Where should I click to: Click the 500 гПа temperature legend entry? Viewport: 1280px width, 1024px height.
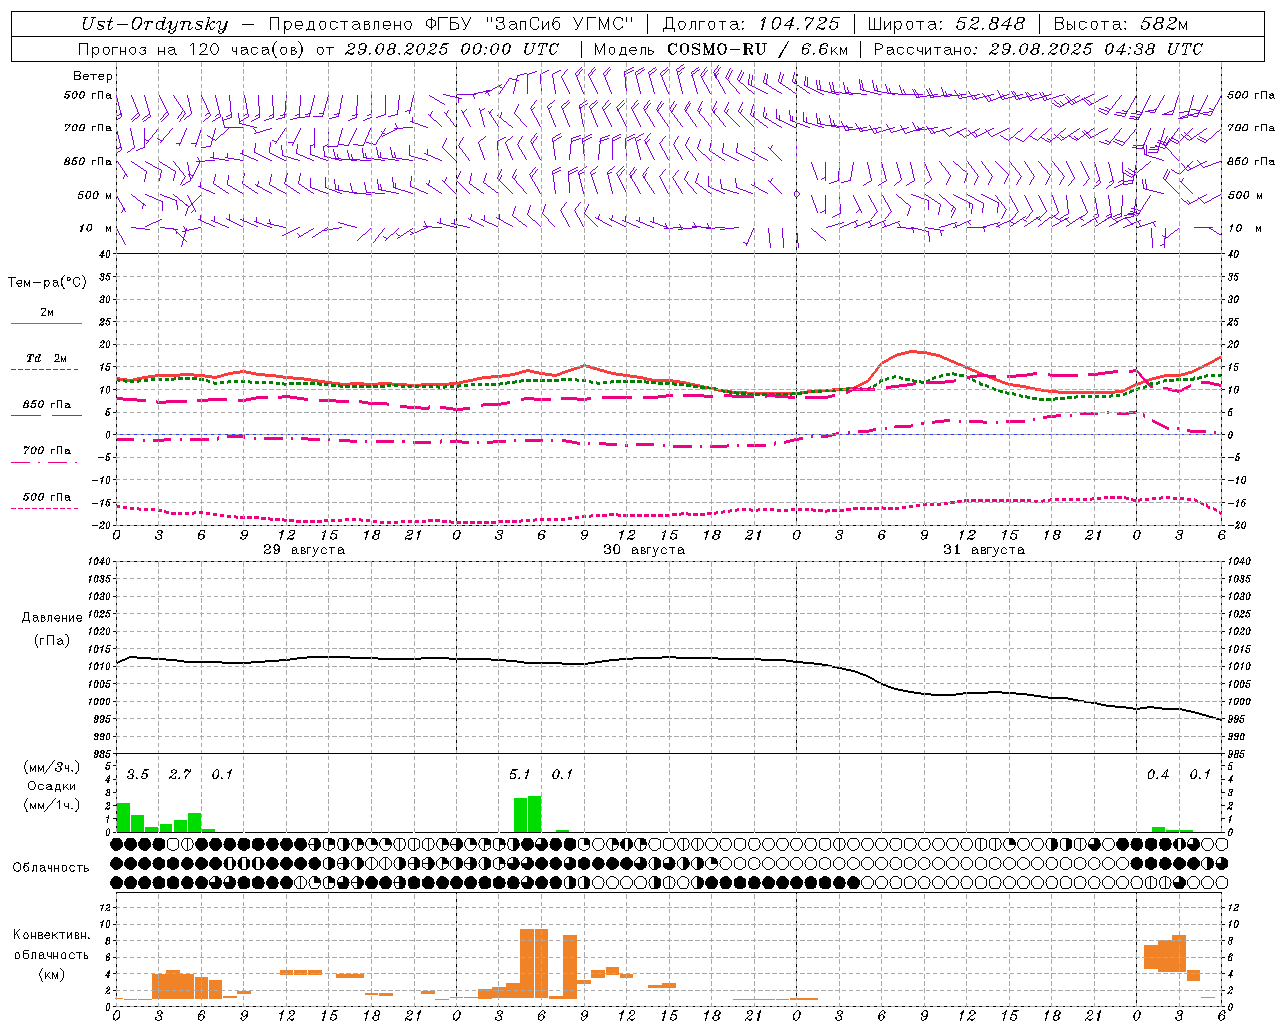point(47,497)
